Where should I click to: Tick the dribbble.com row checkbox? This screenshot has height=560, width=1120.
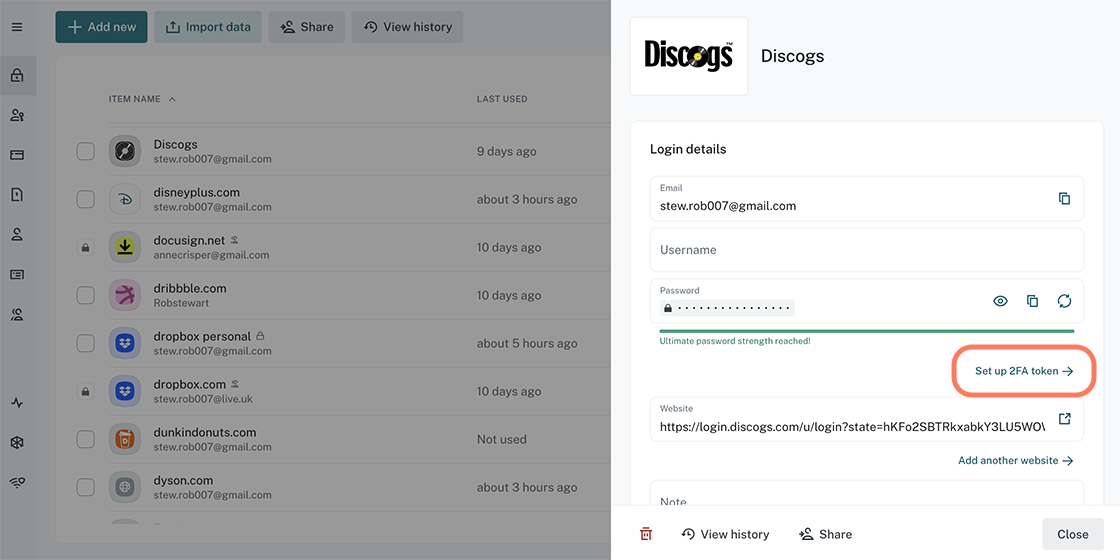pos(86,295)
